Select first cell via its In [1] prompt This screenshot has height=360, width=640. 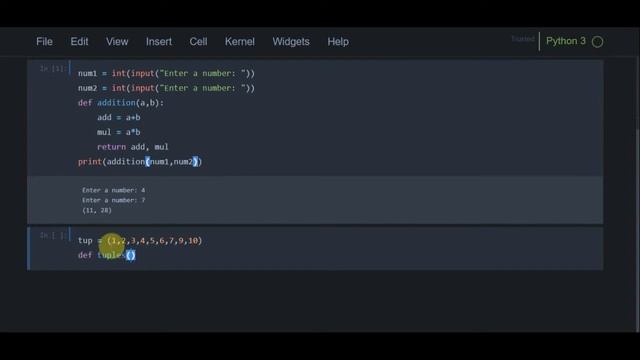click(53, 69)
